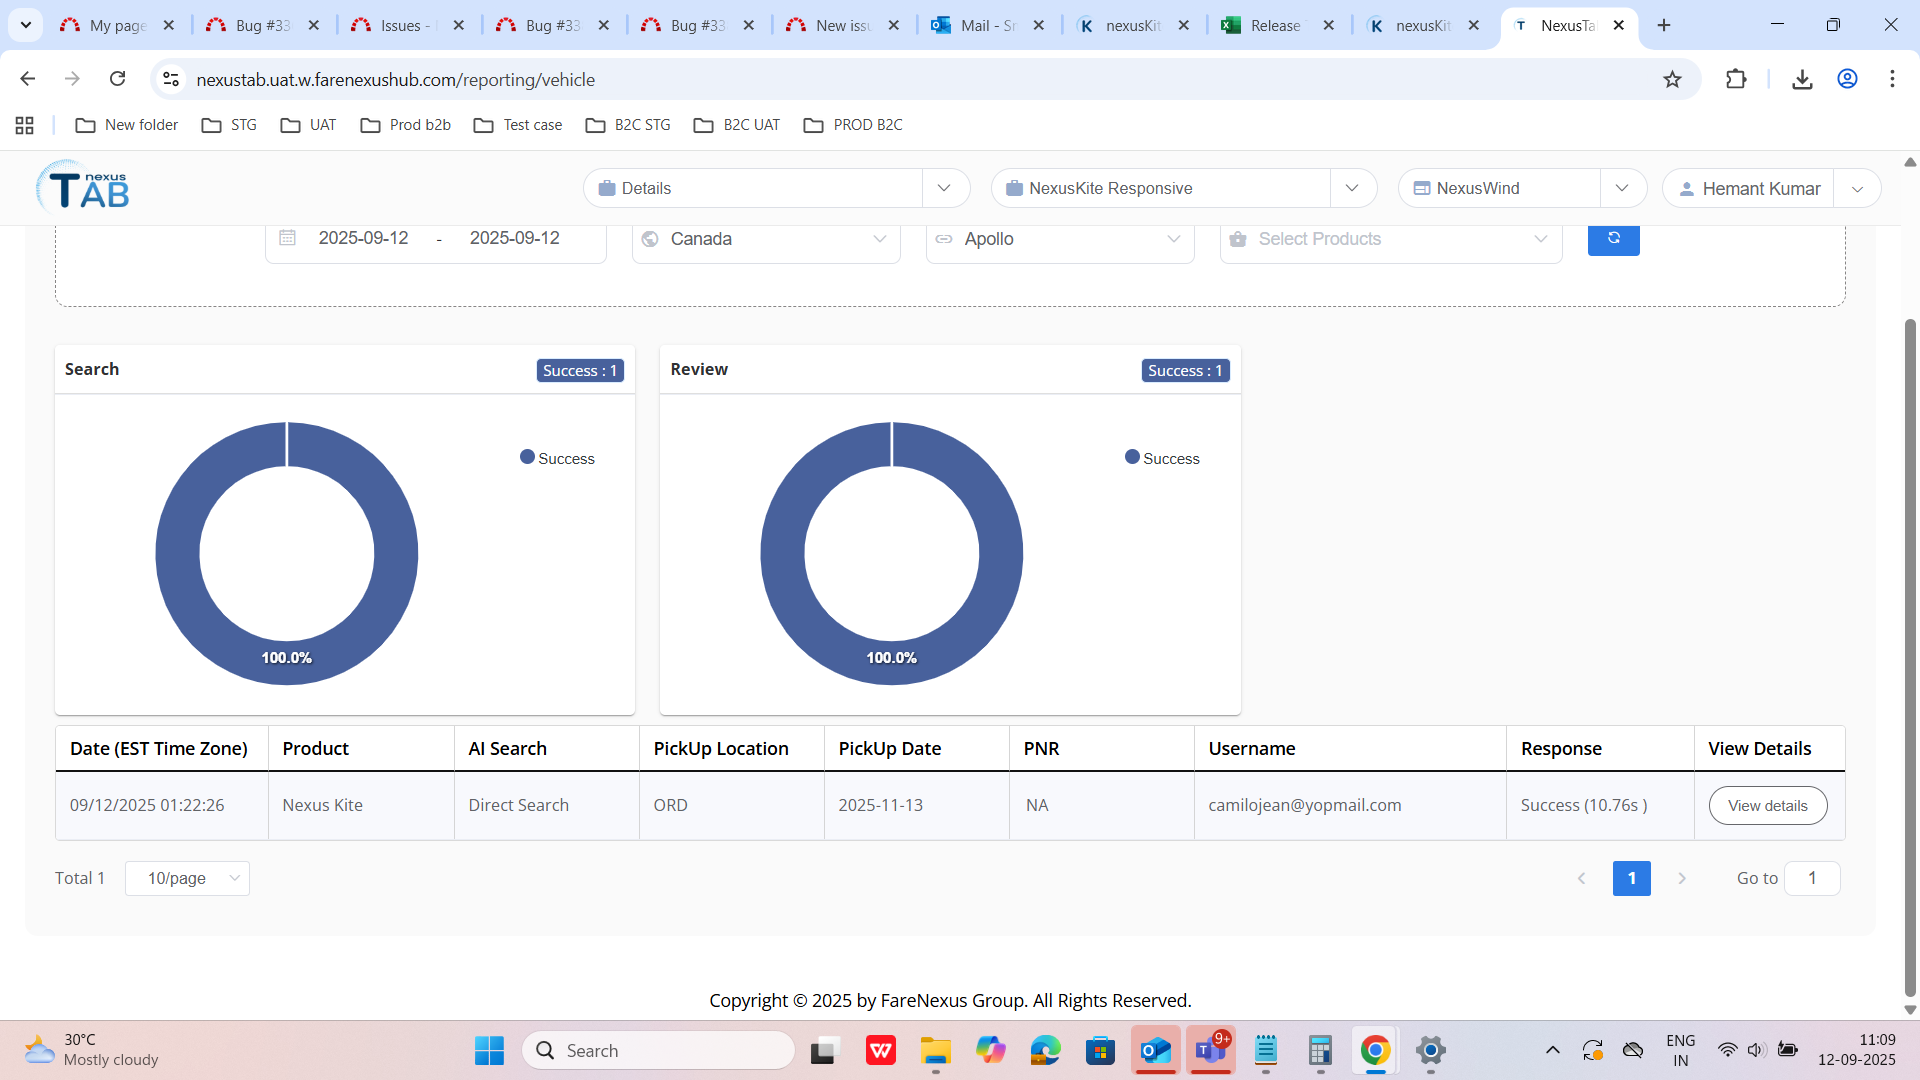View site information icon in address bar

click(171, 79)
